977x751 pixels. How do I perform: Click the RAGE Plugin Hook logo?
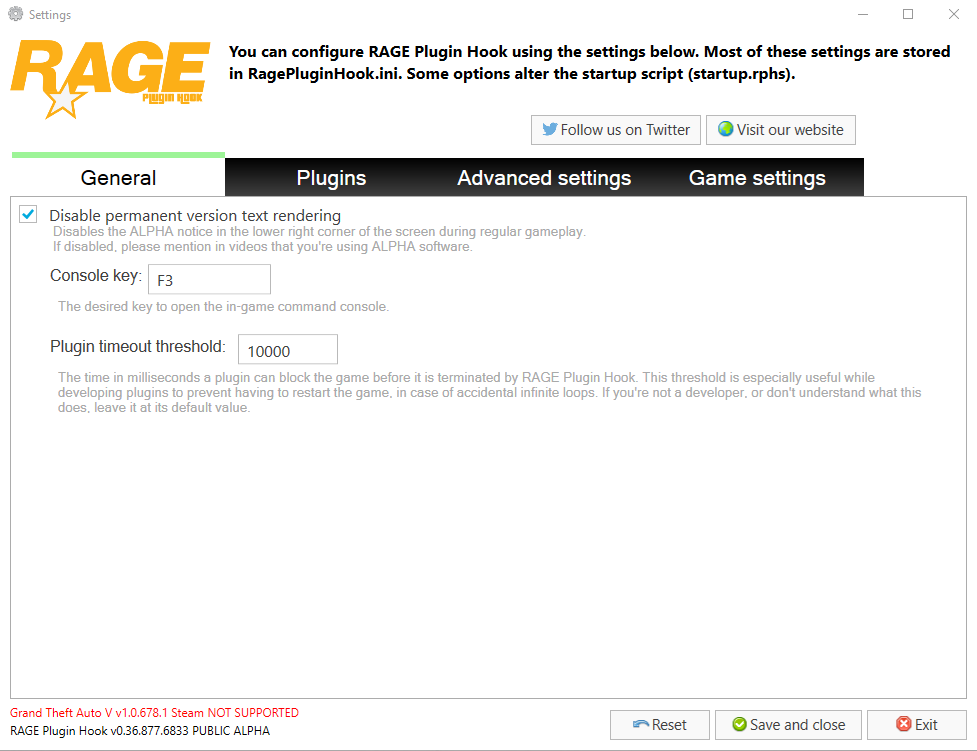click(x=110, y=79)
